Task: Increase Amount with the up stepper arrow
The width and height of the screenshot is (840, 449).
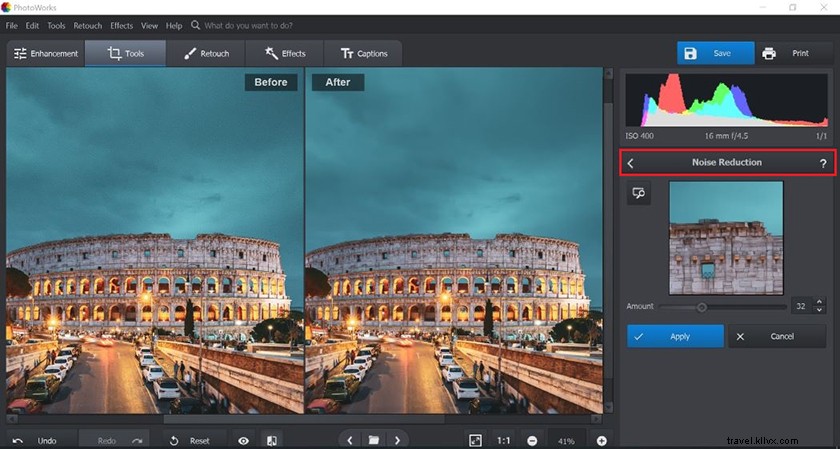Action: point(819,302)
